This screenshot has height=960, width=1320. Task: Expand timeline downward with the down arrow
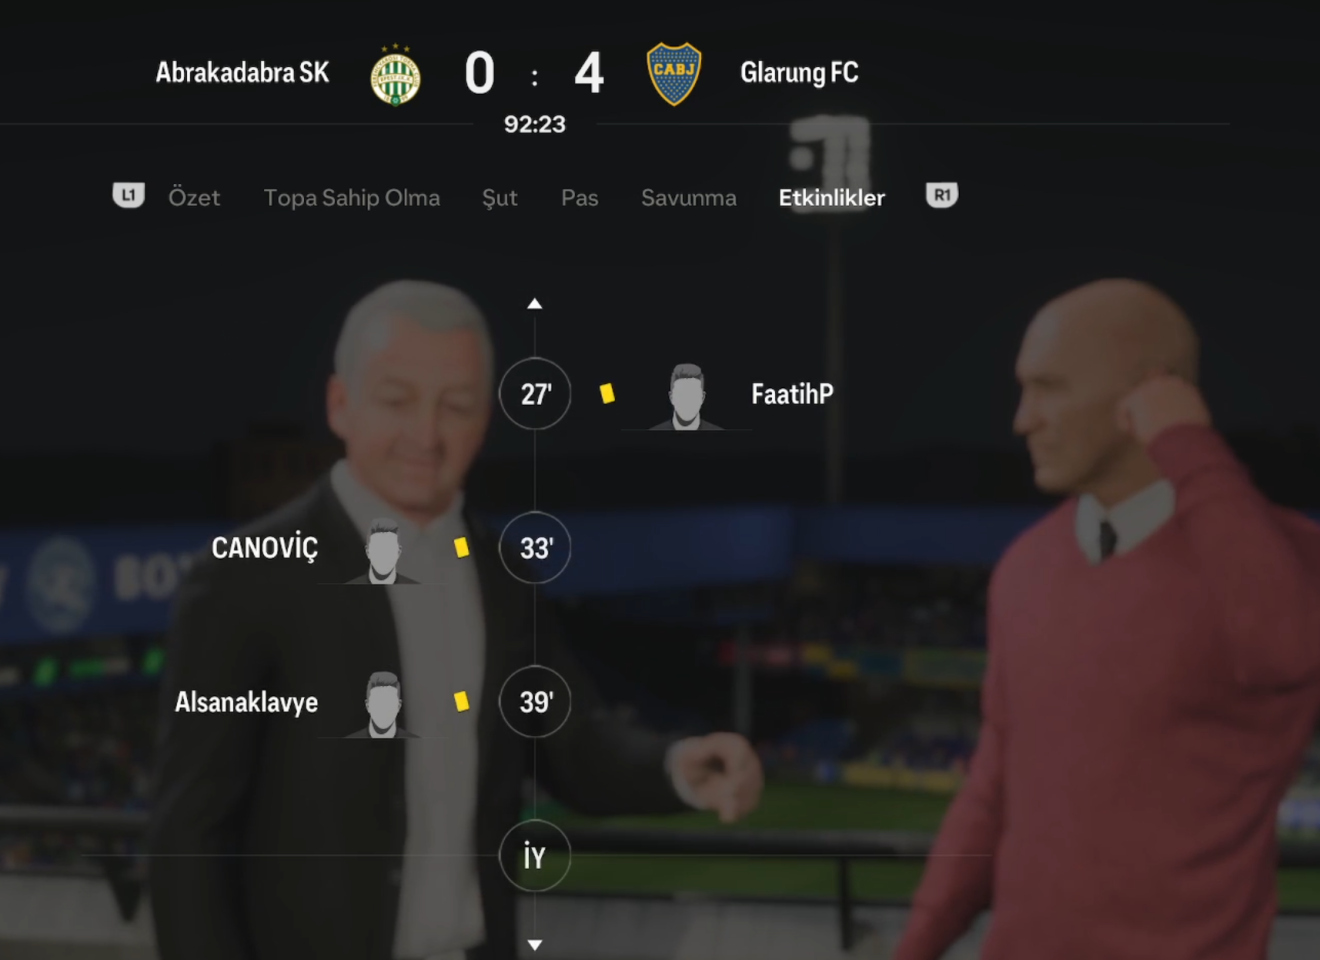click(x=535, y=944)
